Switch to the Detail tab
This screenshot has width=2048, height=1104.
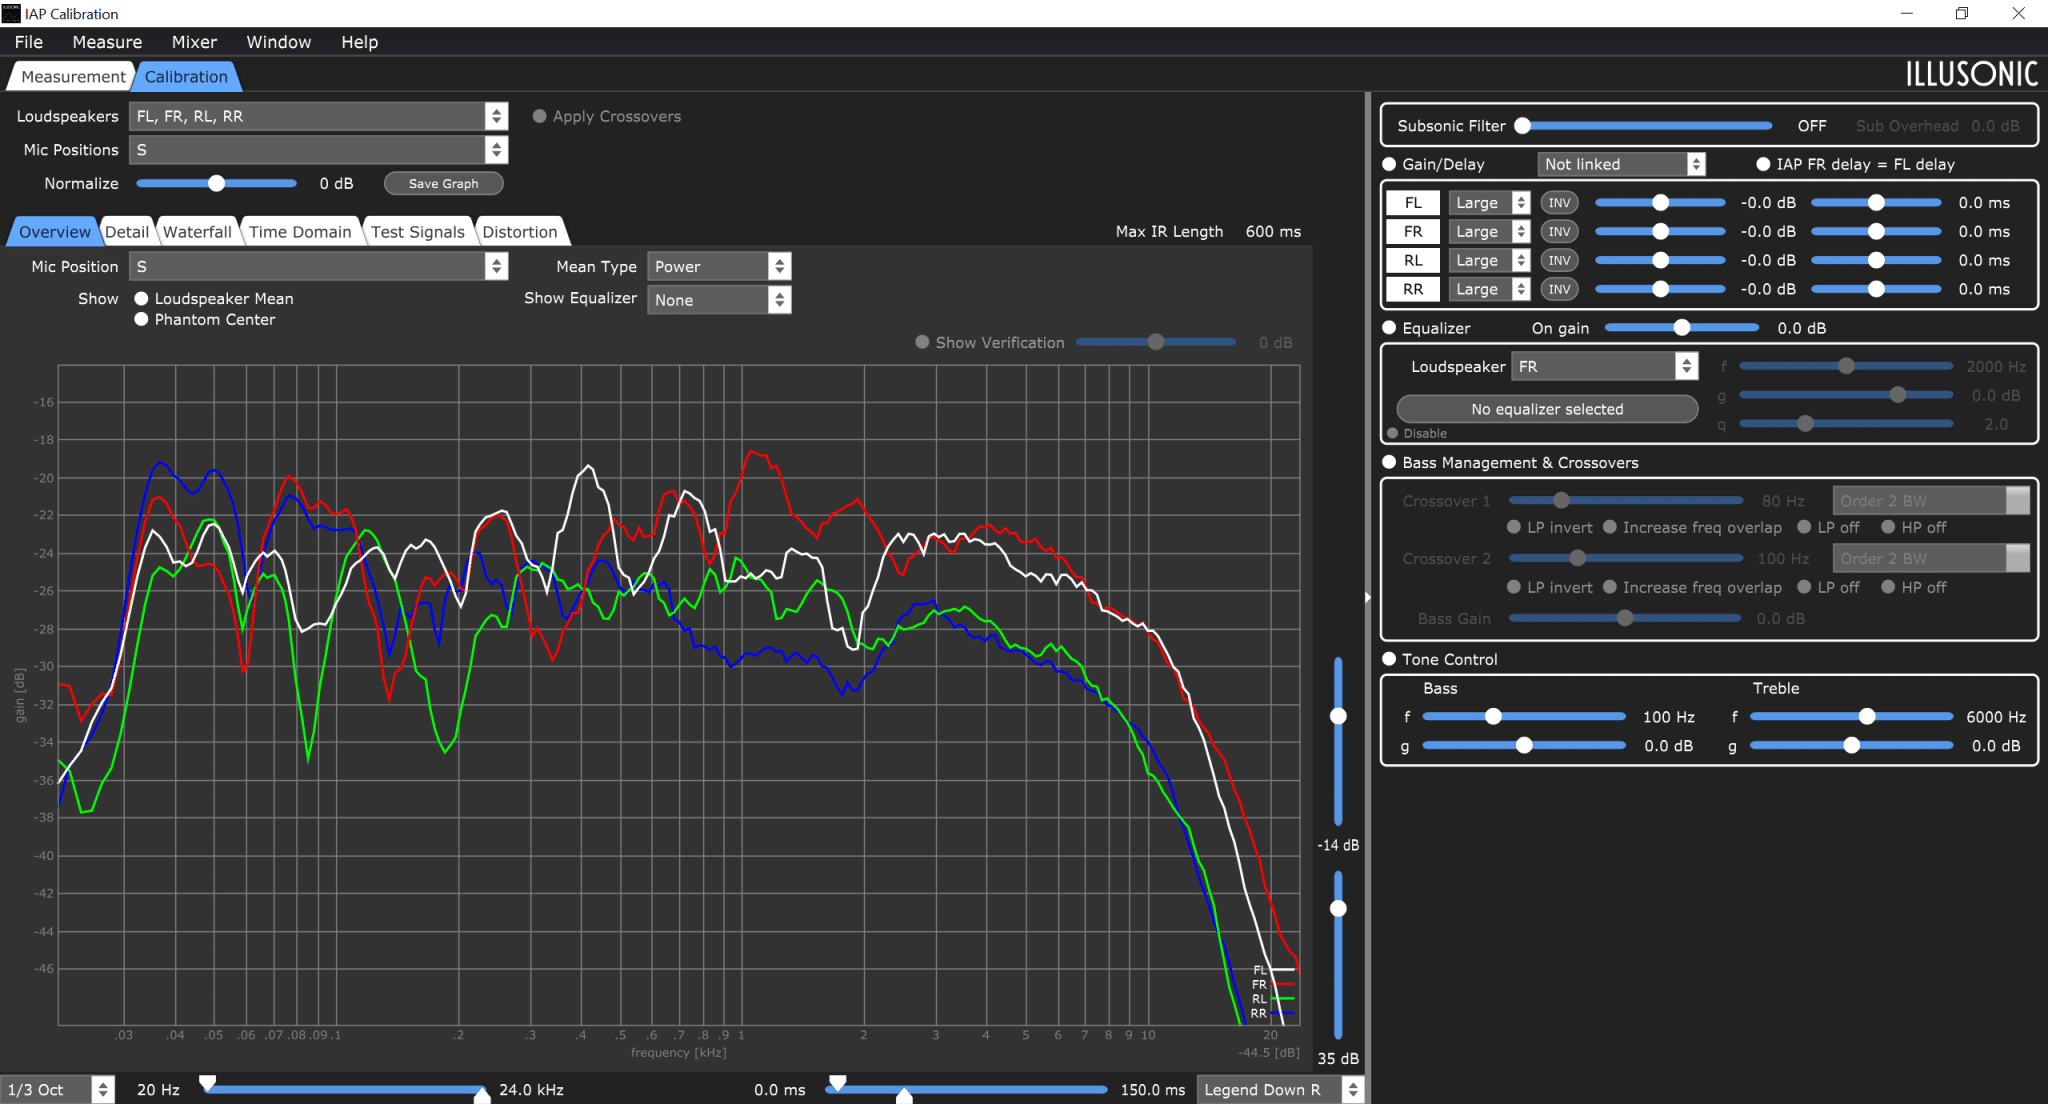tap(127, 232)
